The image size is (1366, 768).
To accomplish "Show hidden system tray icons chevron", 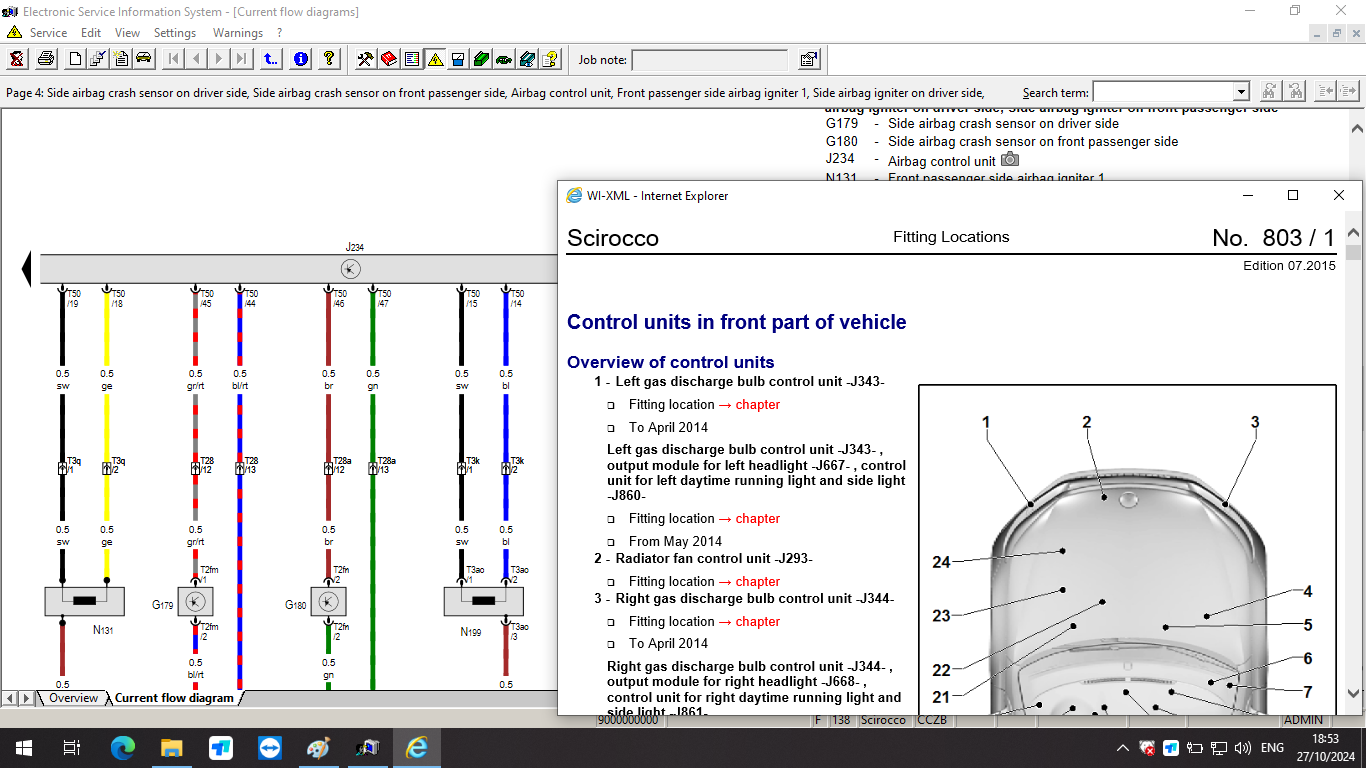I will [1122, 748].
